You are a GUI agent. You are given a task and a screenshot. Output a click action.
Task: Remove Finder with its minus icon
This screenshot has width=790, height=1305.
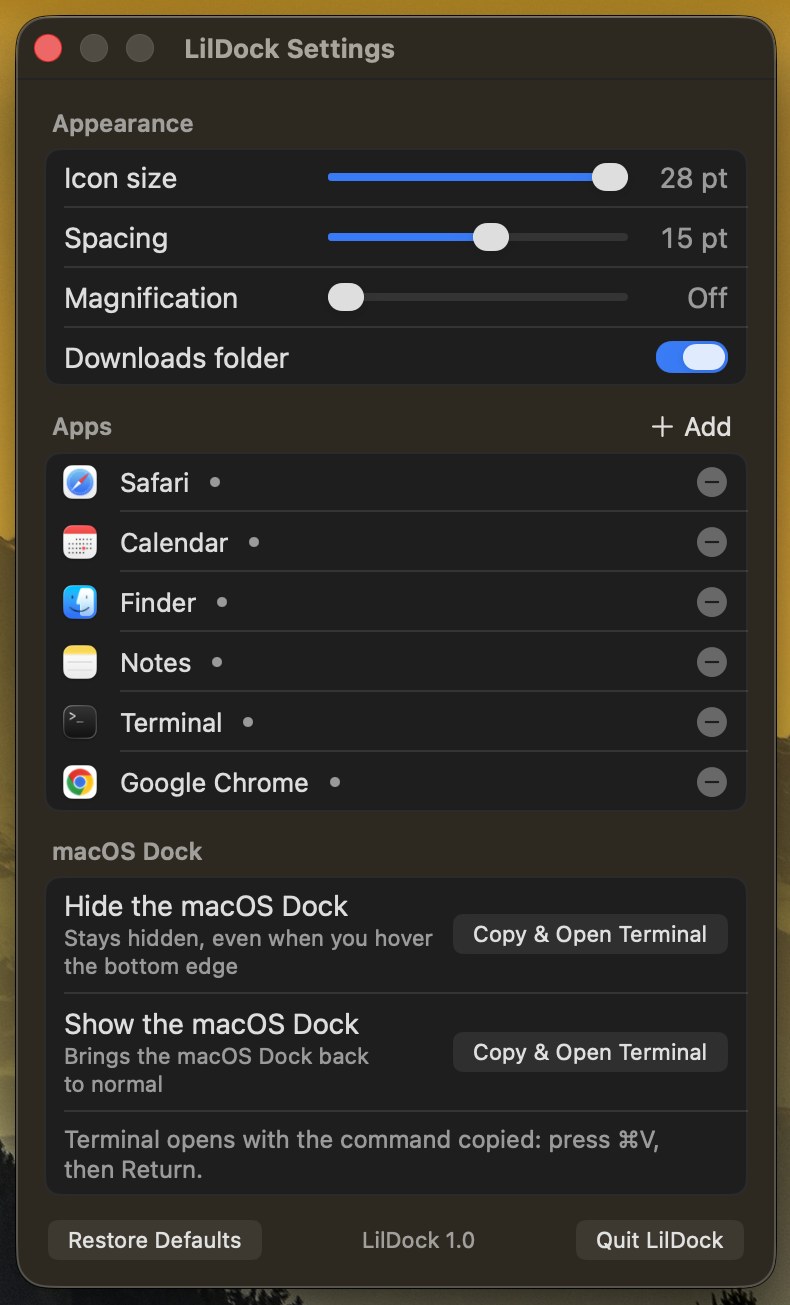712,602
